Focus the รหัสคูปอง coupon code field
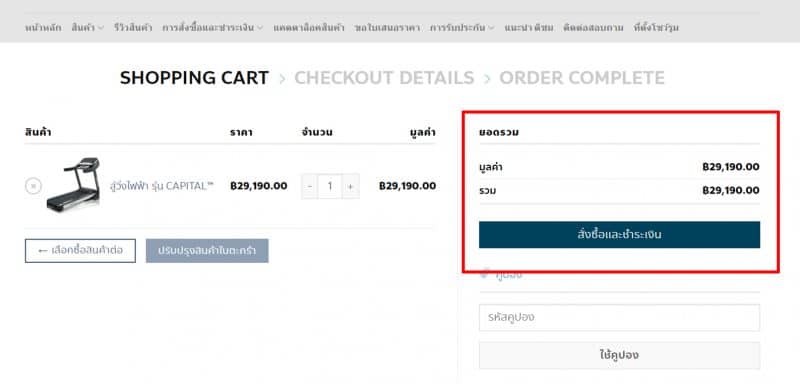The image size is (800, 384). tap(619, 317)
